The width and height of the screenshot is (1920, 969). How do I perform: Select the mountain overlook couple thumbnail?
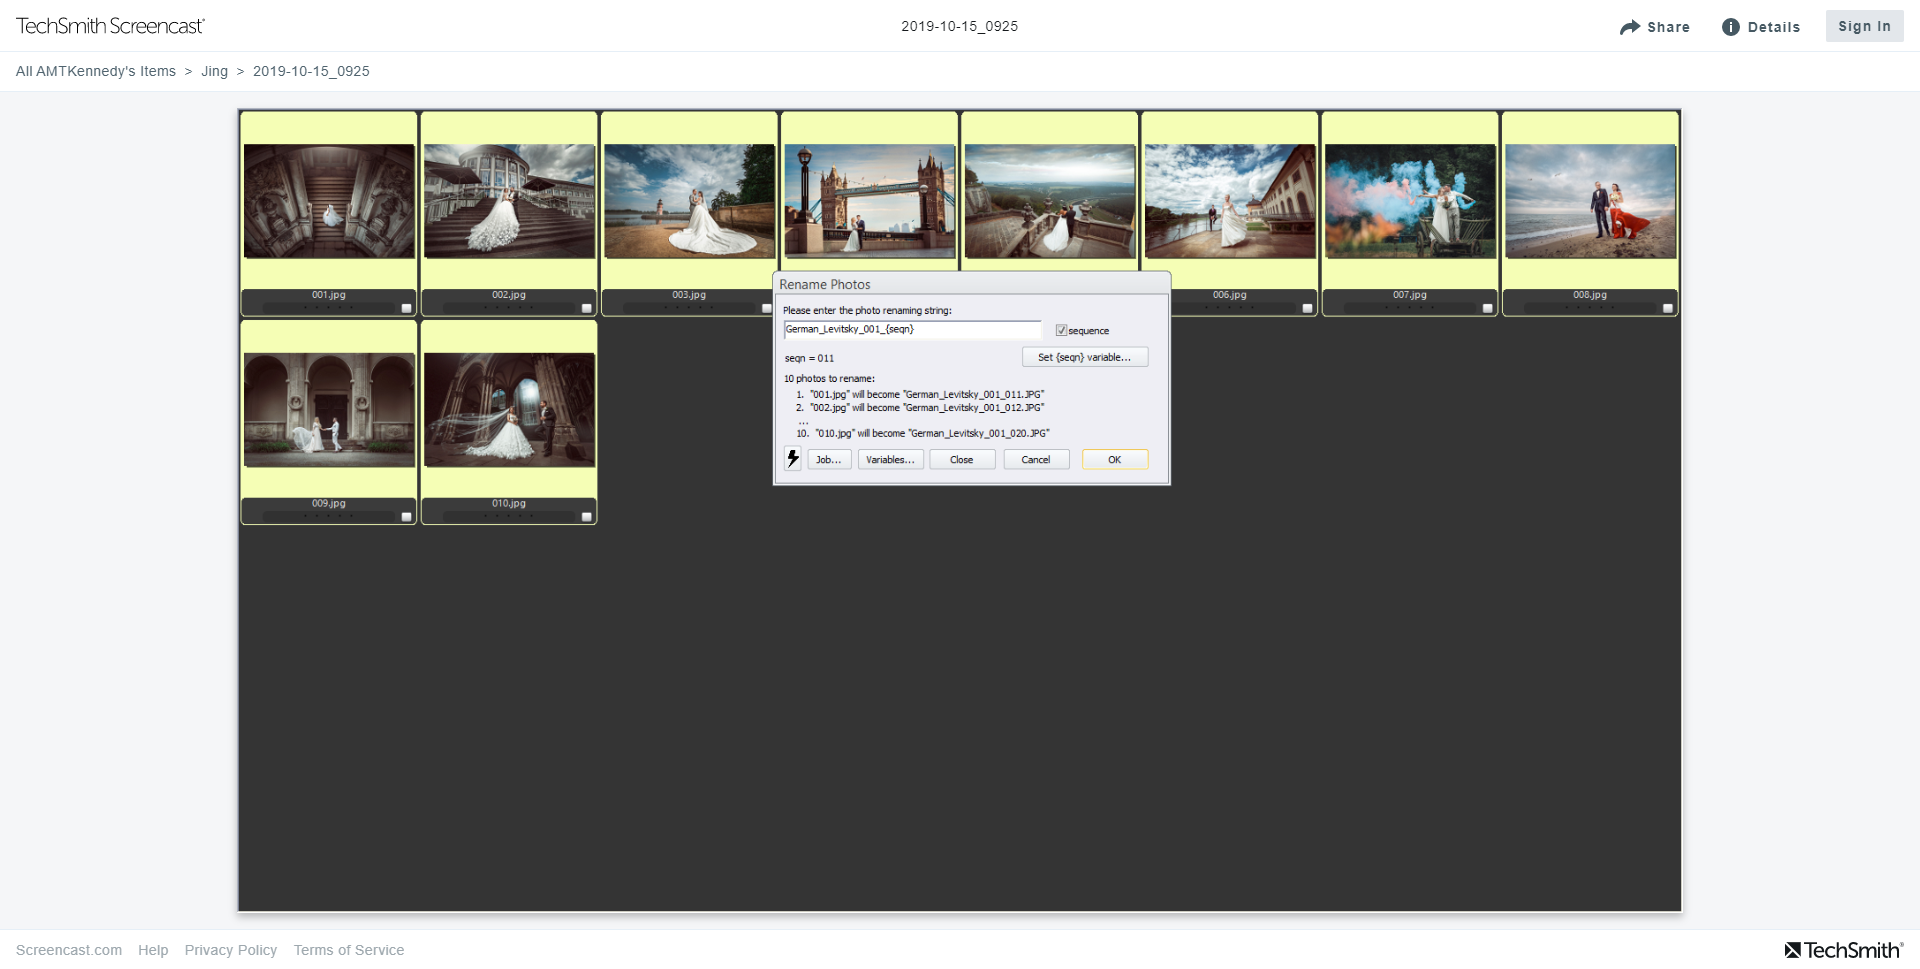coord(1050,201)
